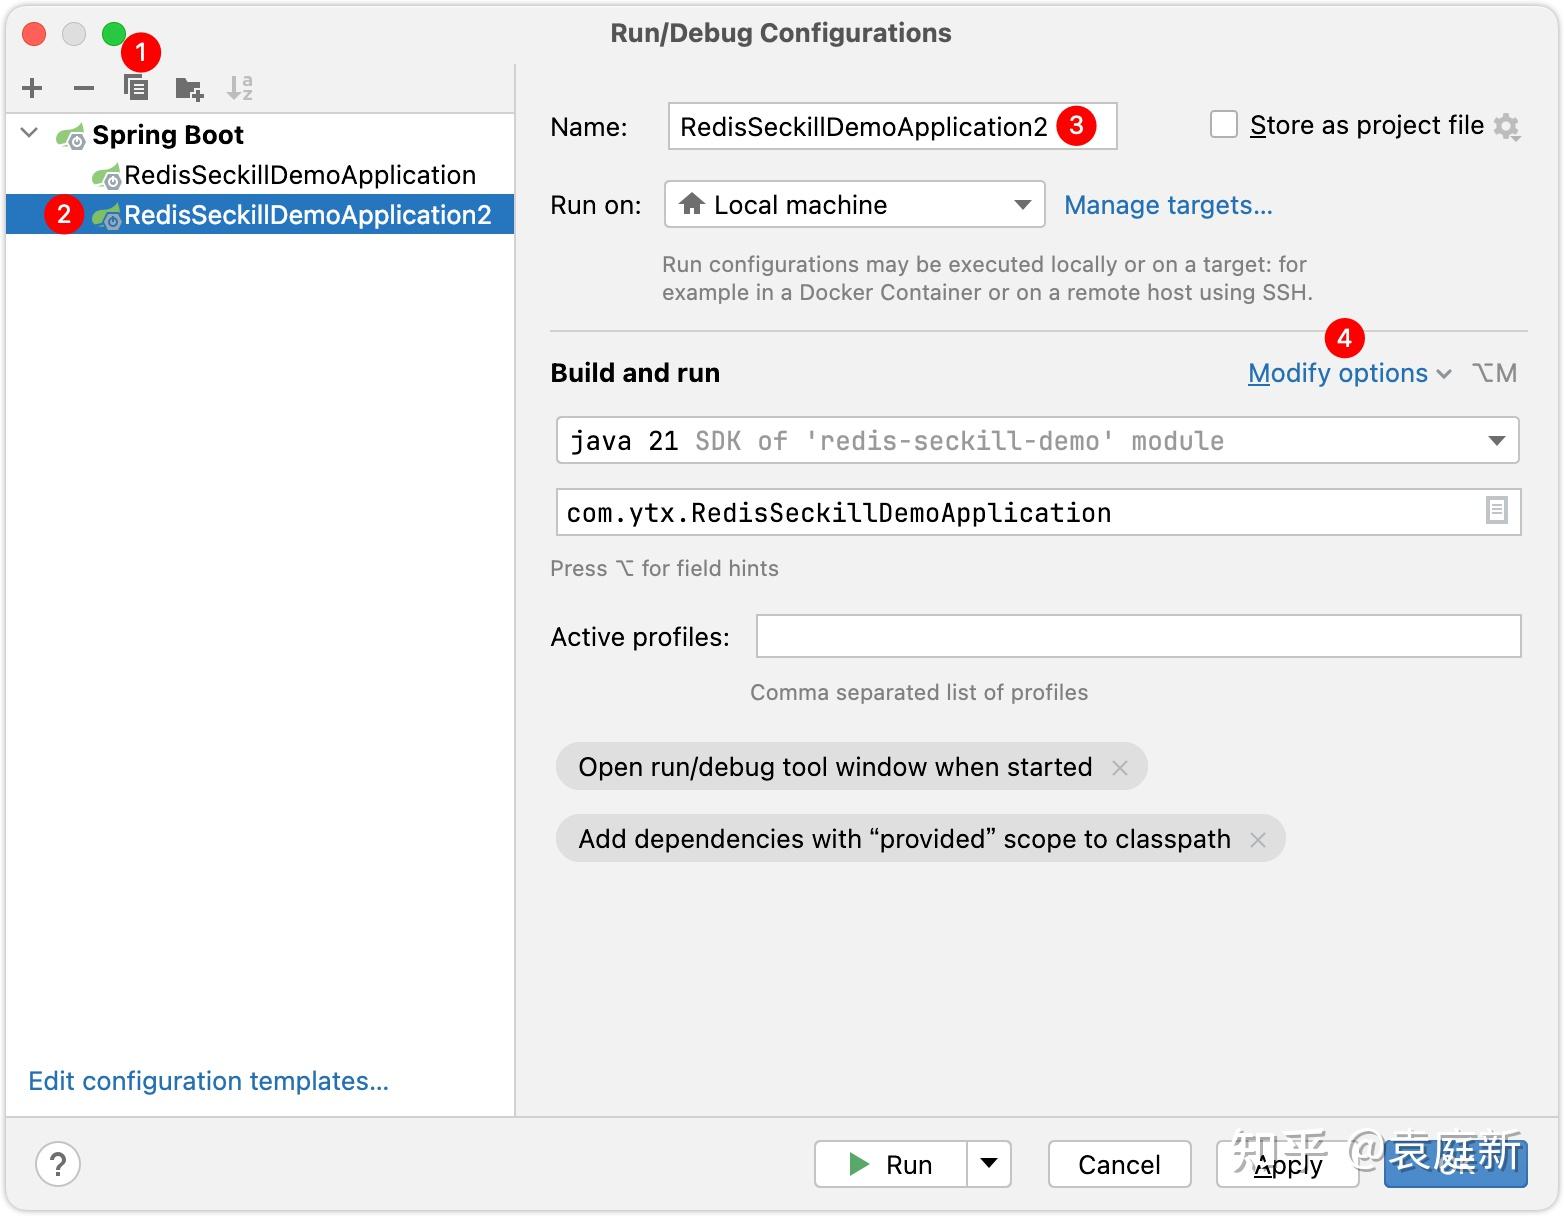Remove the provided scope dependencies option
This screenshot has width=1564, height=1216.
pos(1259,839)
